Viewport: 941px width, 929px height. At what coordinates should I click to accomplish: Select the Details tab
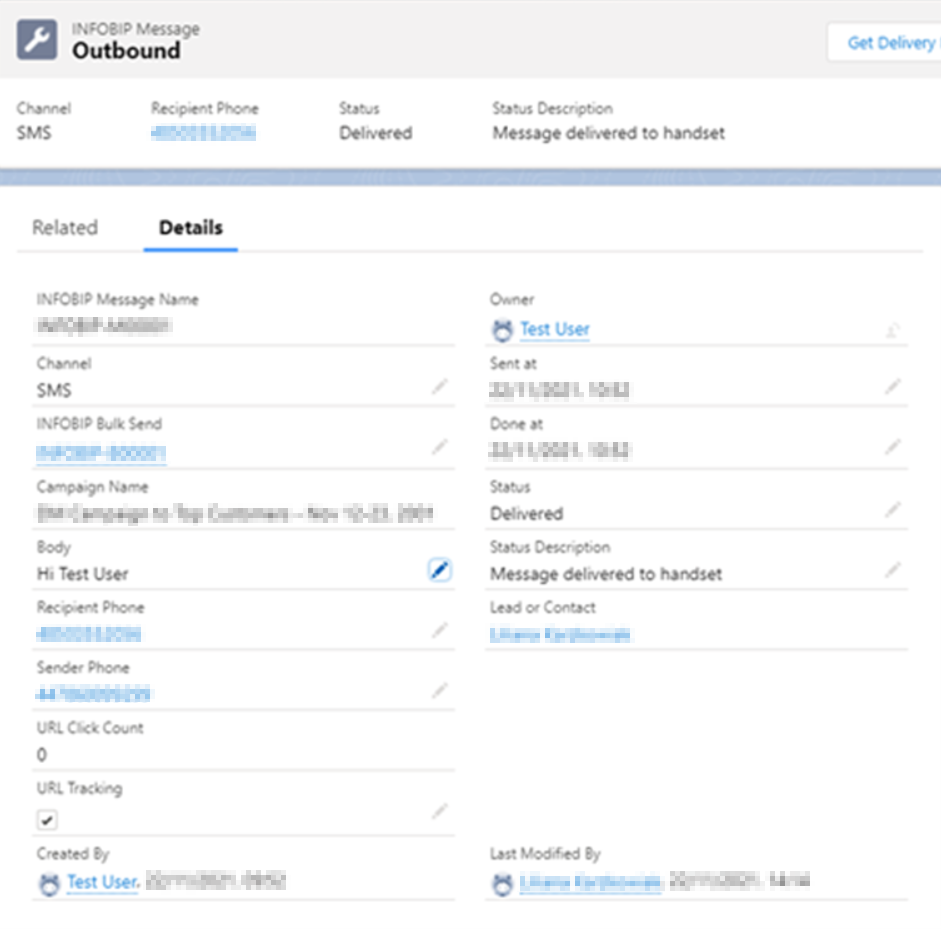click(x=190, y=228)
